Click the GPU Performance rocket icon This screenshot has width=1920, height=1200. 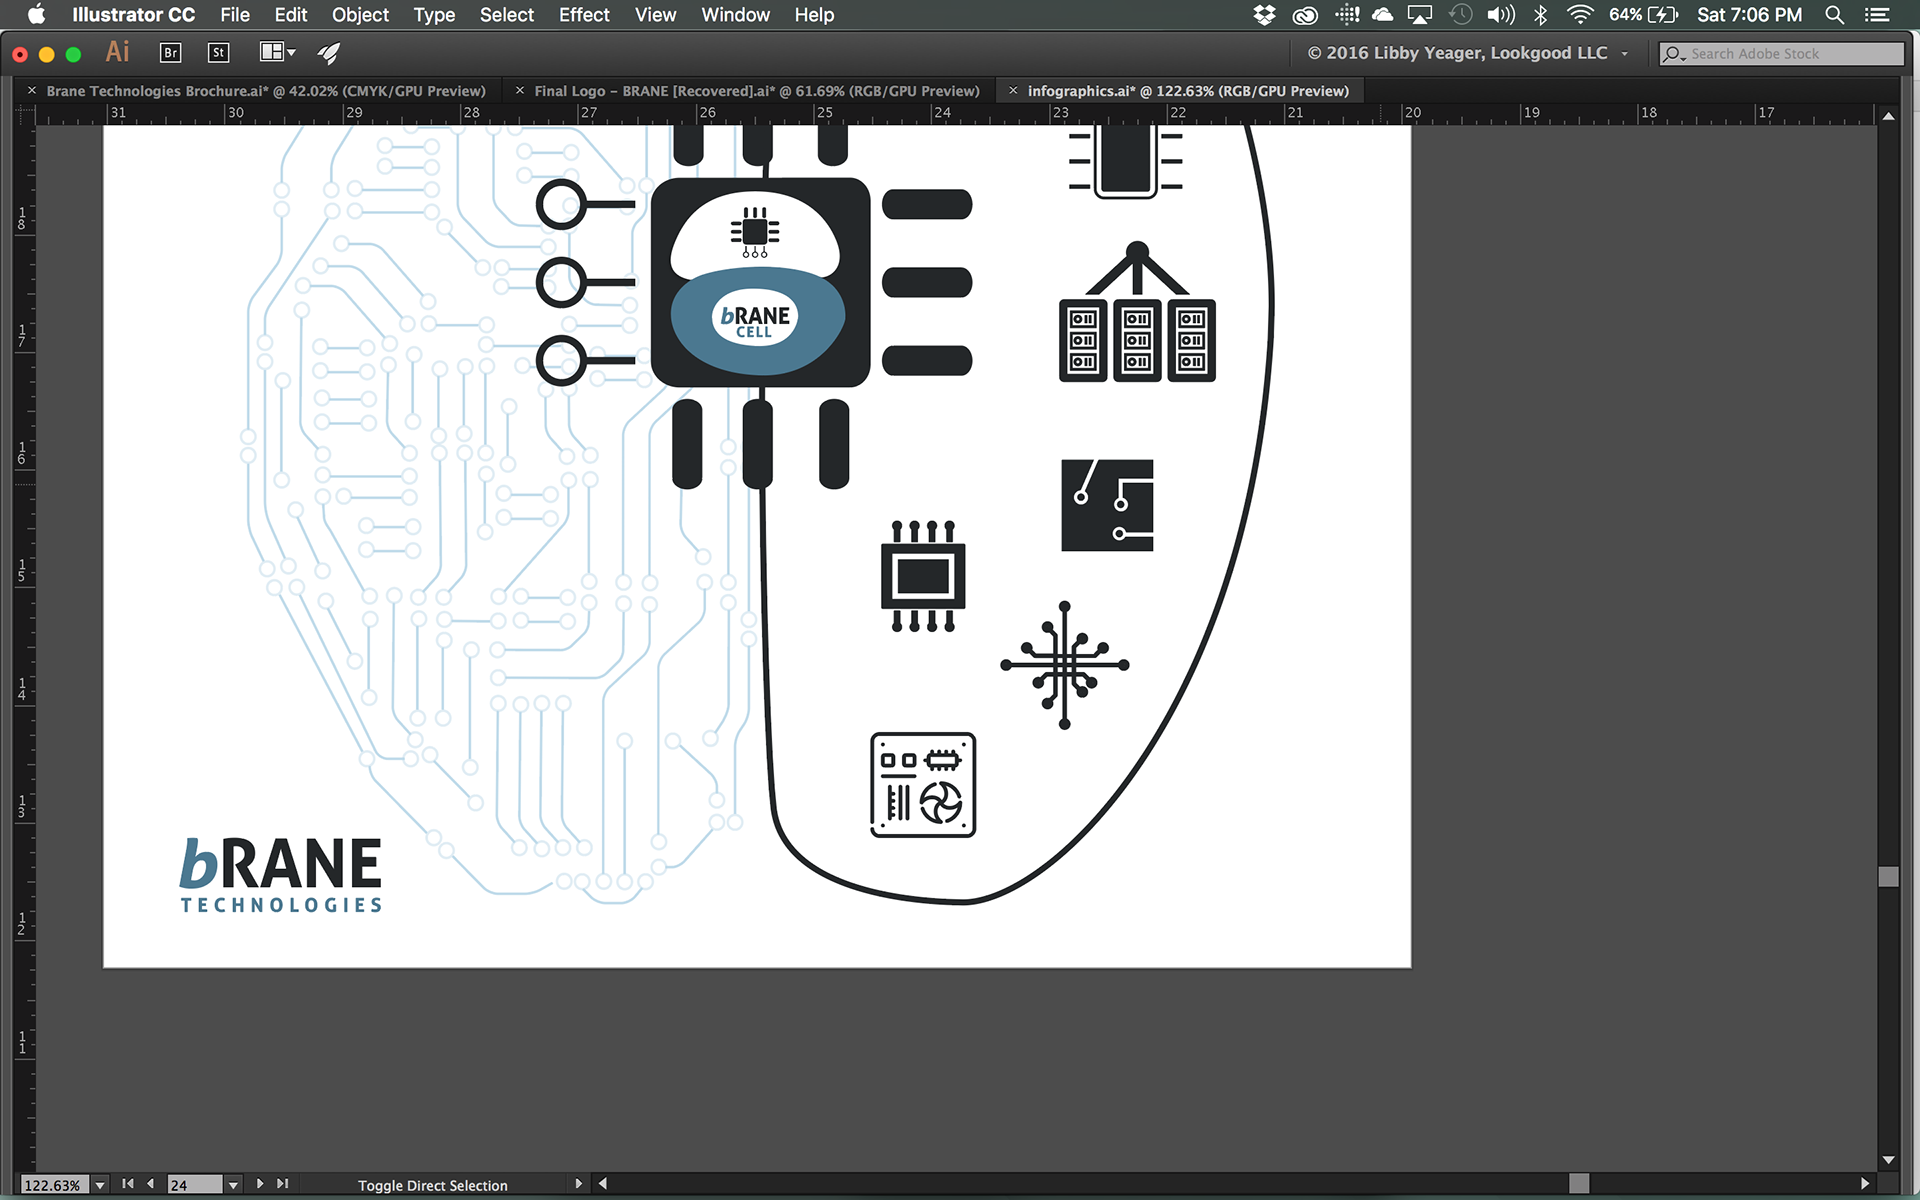click(x=329, y=53)
